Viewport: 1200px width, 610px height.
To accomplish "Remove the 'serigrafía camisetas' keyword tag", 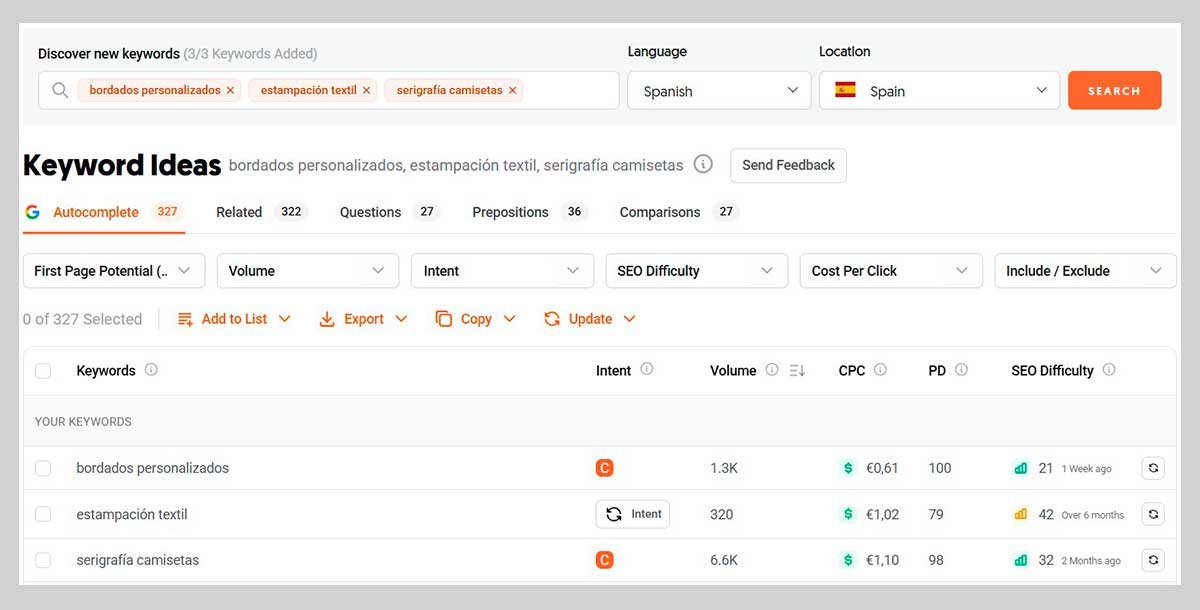I will coord(513,90).
